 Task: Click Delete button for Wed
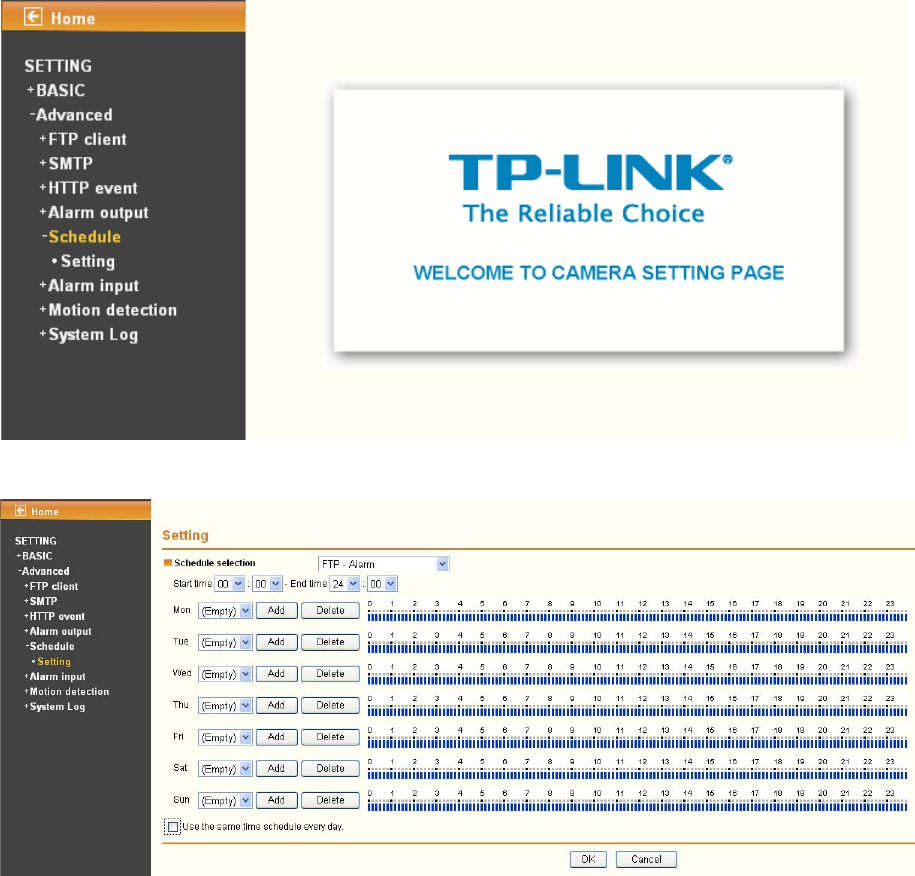pos(330,673)
